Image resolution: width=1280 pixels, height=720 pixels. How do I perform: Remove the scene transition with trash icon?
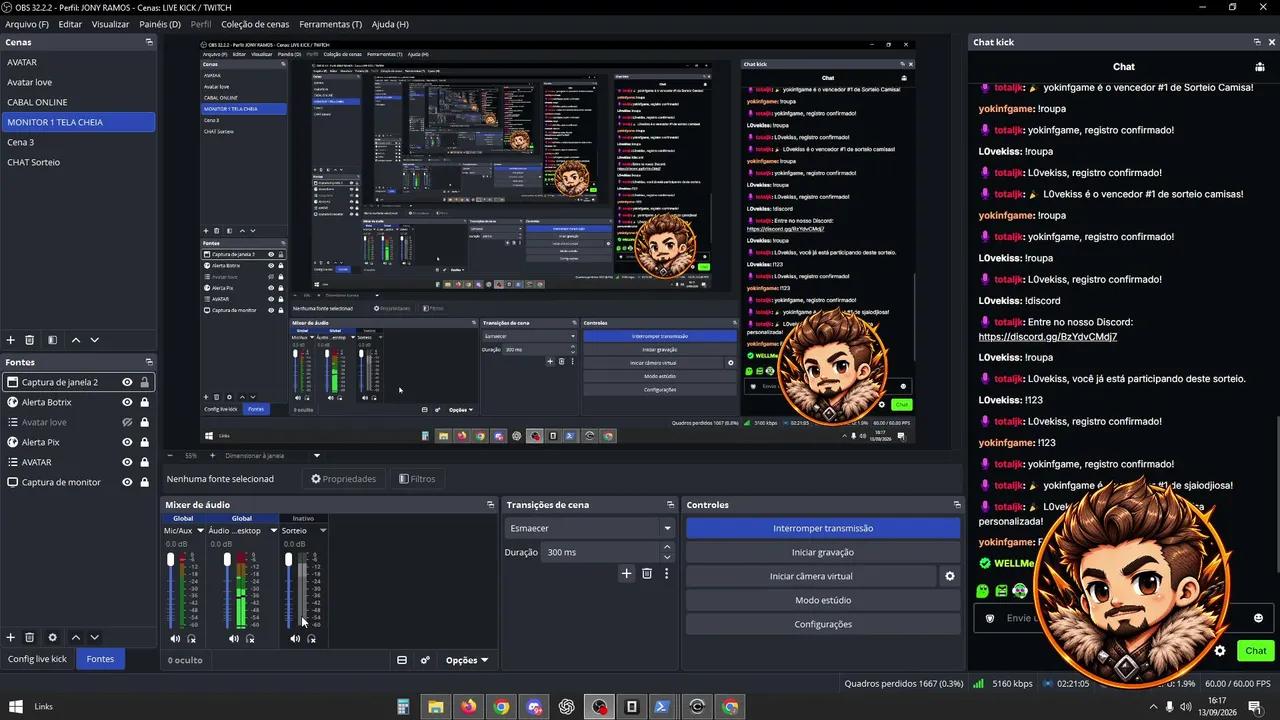pyautogui.click(x=647, y=573)
